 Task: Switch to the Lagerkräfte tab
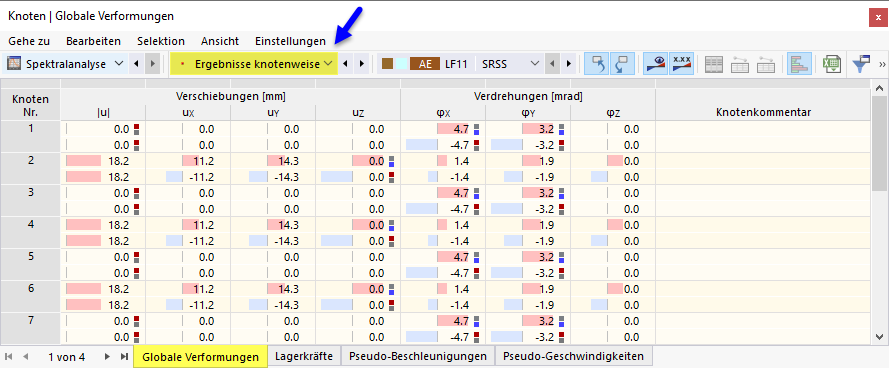coord(304,357)
